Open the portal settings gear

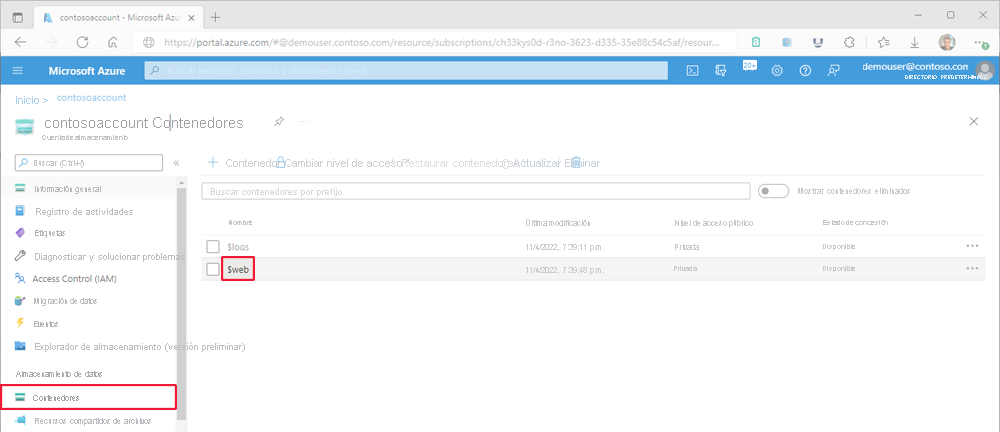pos(777,71)
